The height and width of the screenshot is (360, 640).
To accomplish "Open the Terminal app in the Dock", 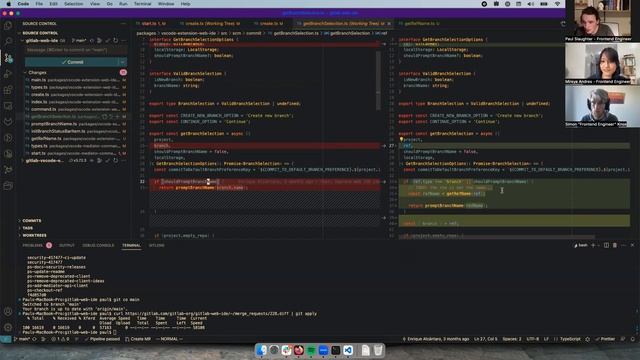I will point(336,350).
